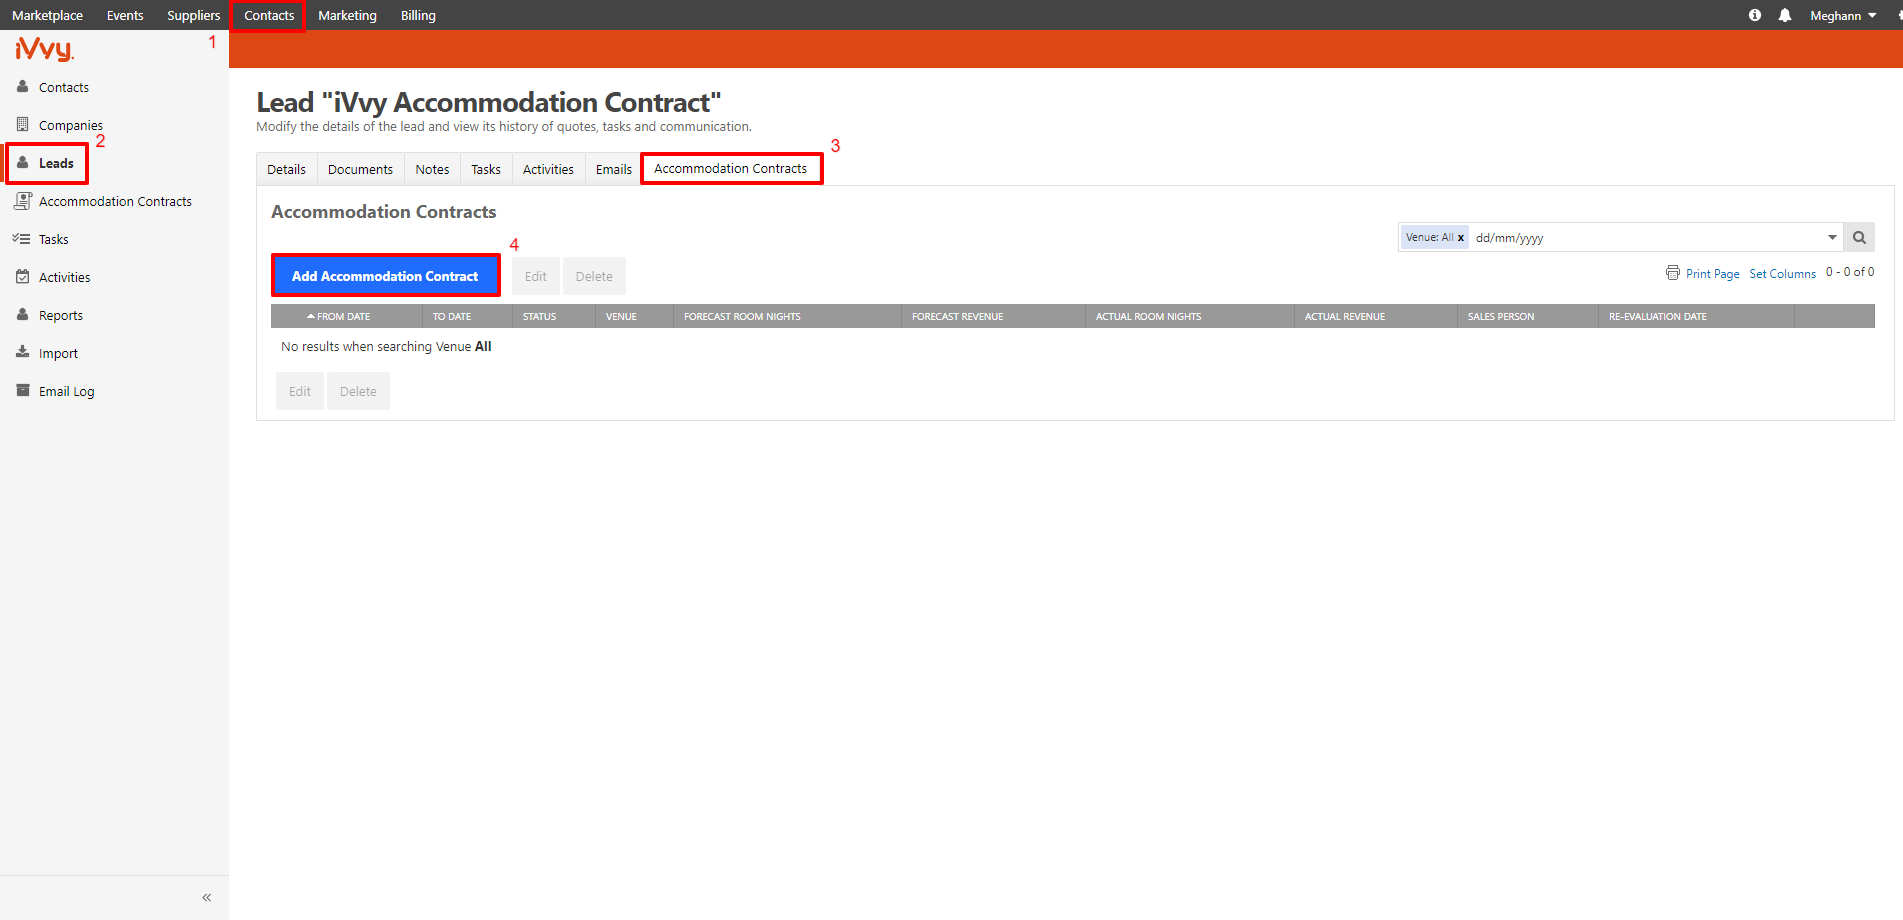
Task: Click the Print Page link
Action: click(x=1712, y=273)
